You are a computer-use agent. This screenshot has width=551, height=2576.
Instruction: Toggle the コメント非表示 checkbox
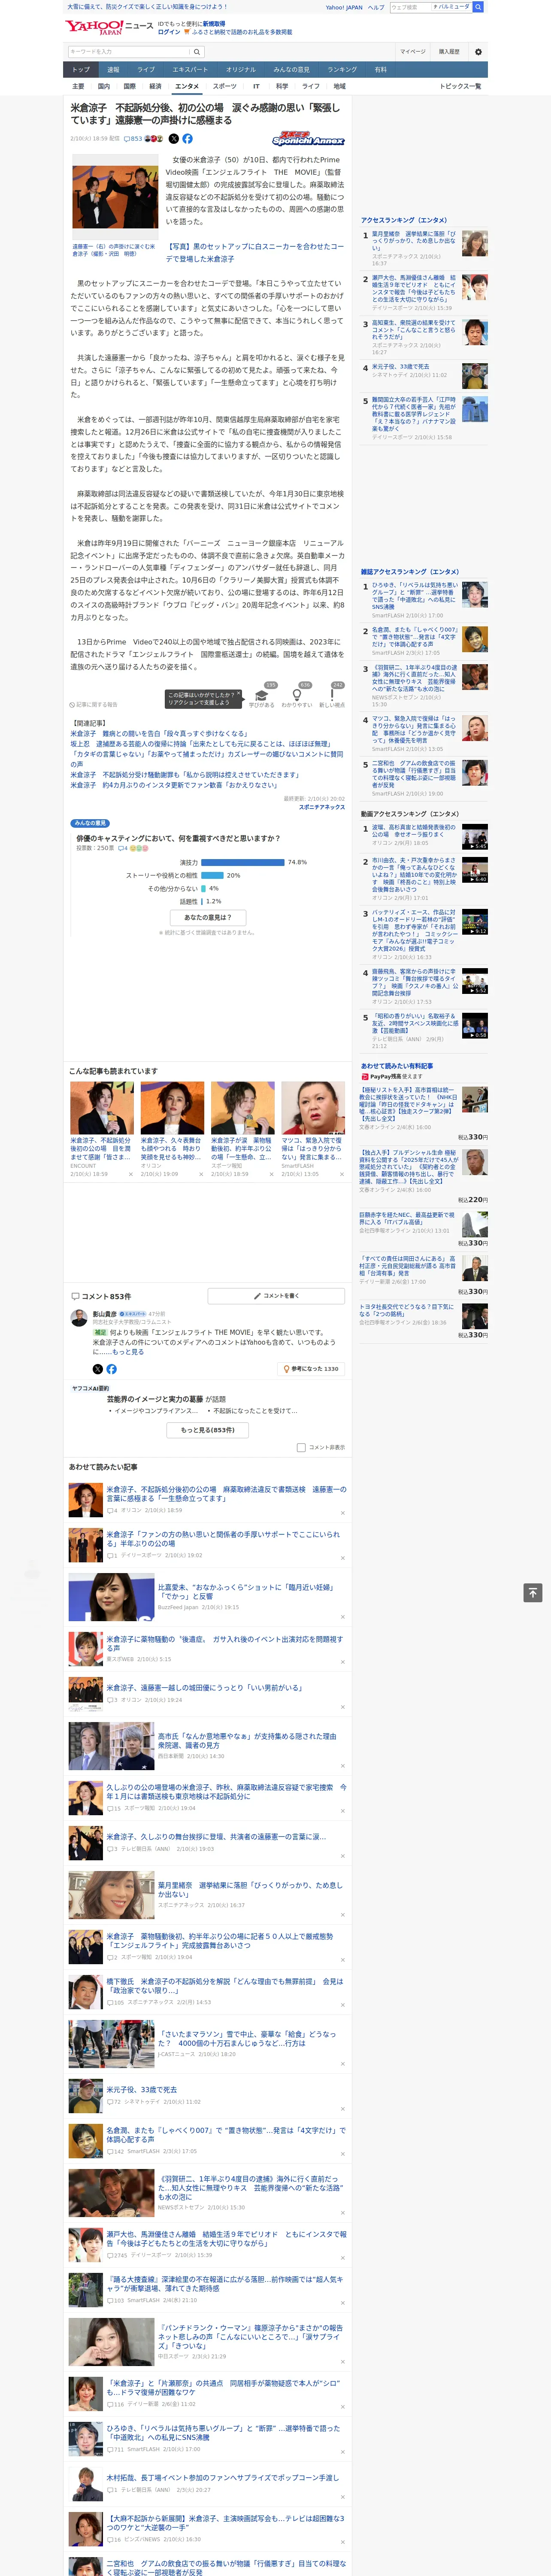301,1447
